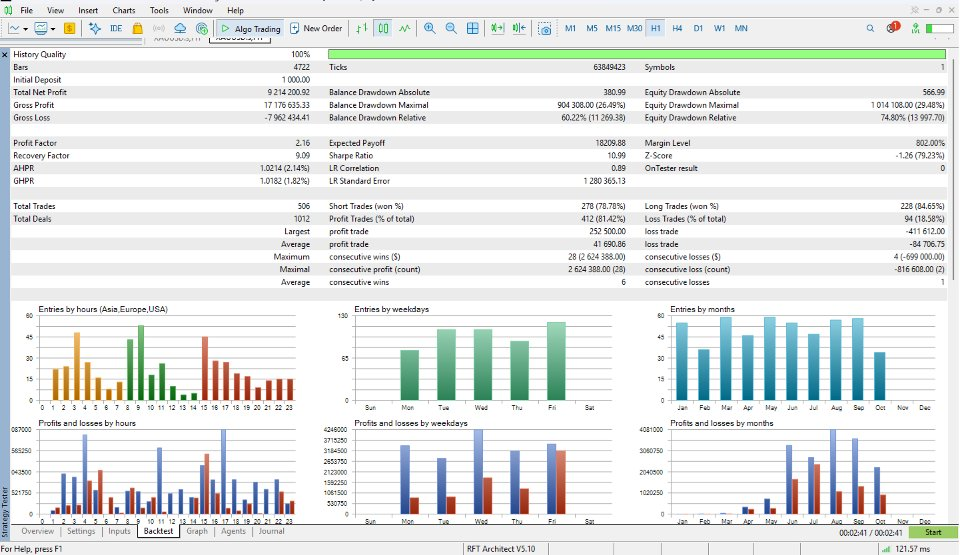960x555 pixels.
Task: Switch to the Agents tab
Action: [x=233, y=531]
